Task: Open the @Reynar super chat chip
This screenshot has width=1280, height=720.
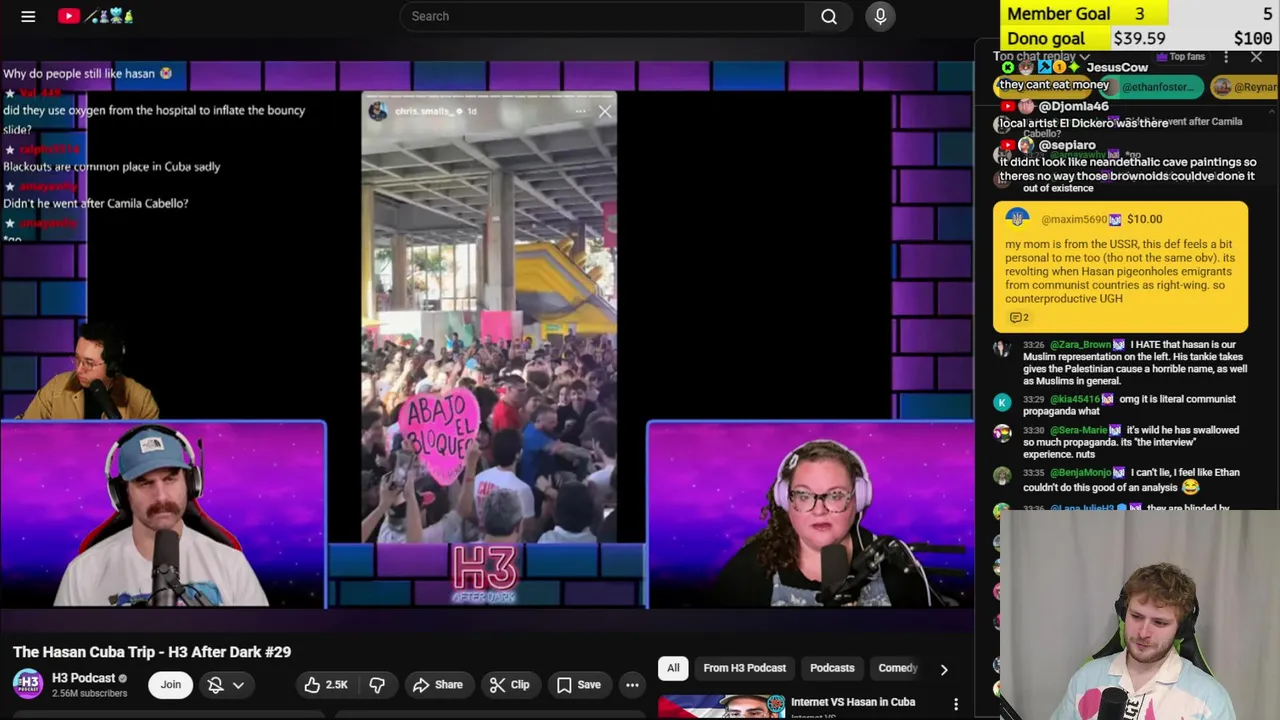Action: (x=1245, y=87)
